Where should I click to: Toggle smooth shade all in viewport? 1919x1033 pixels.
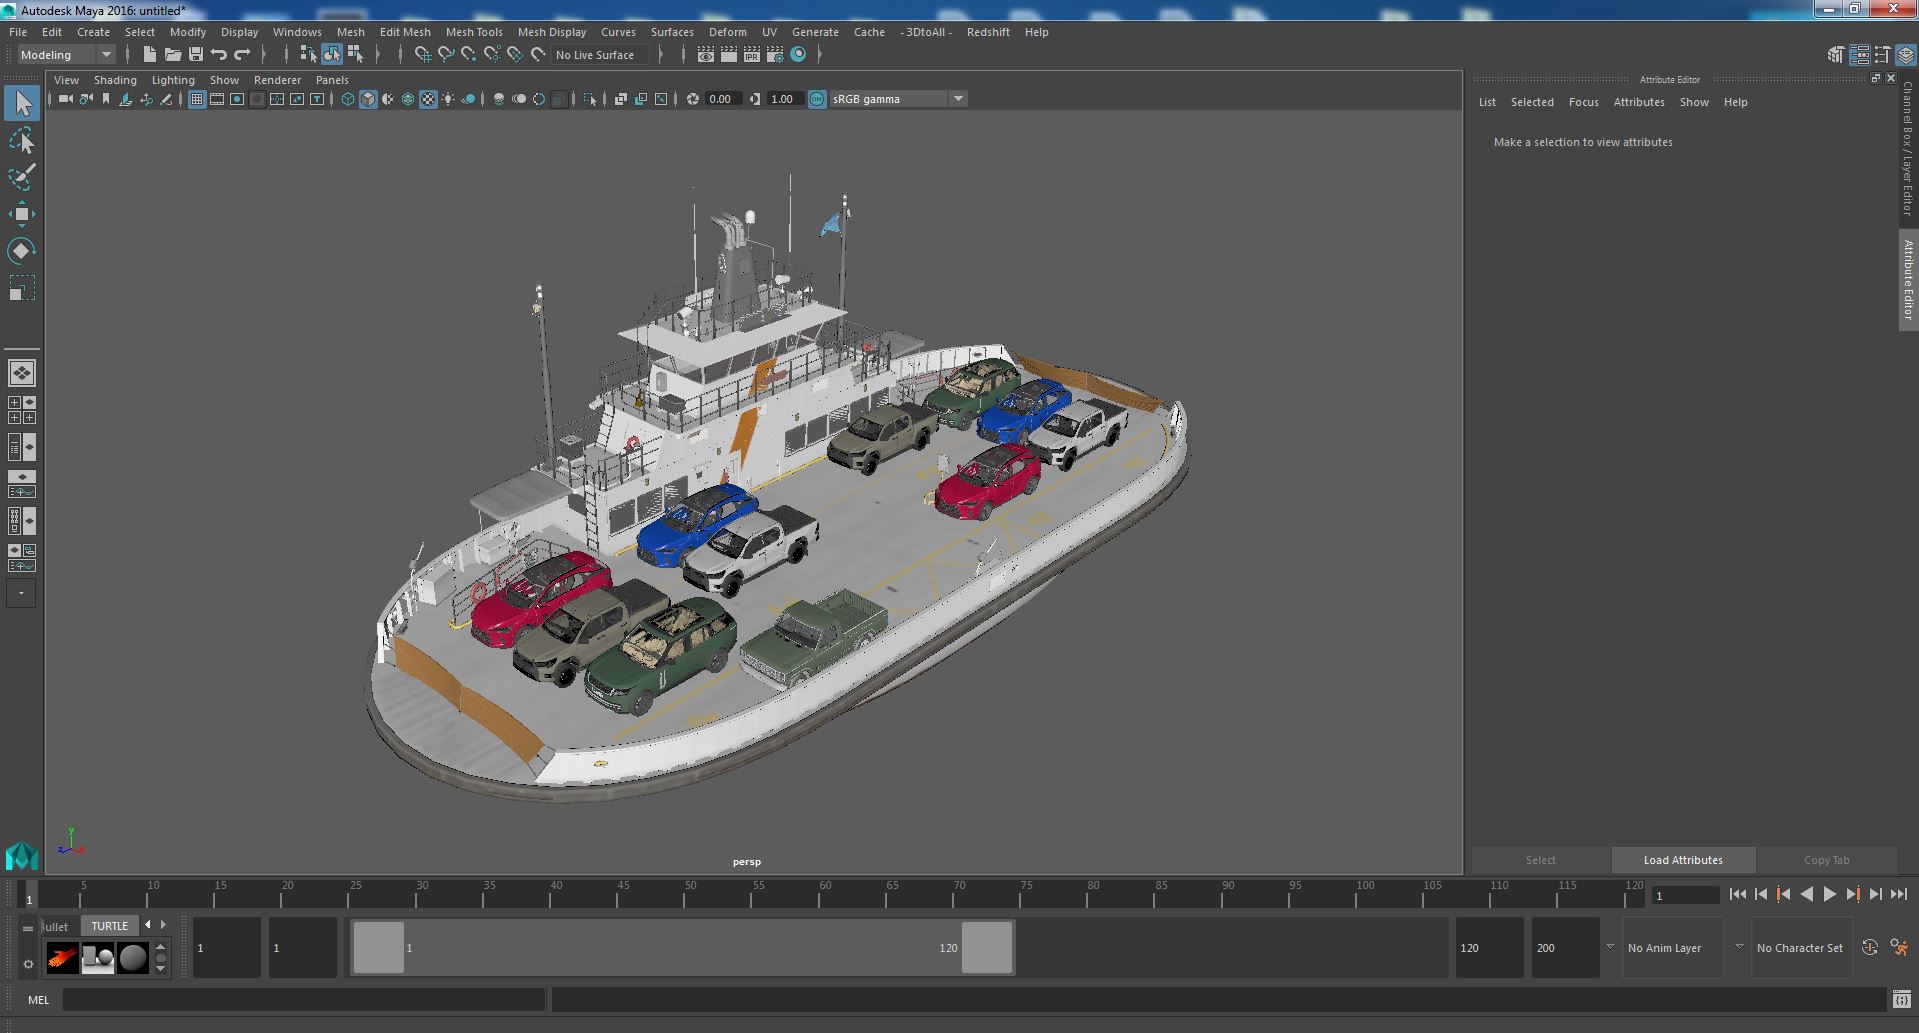click(368, 99)
